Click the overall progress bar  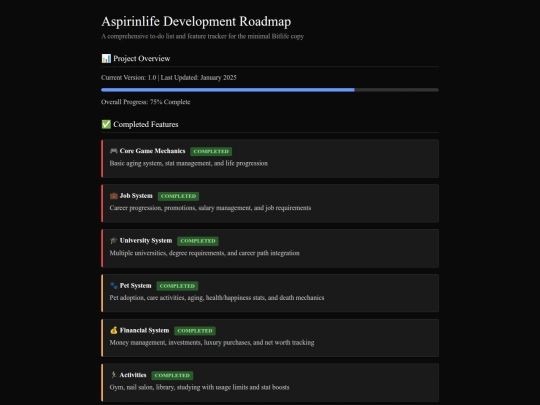[x=270, y=90]
